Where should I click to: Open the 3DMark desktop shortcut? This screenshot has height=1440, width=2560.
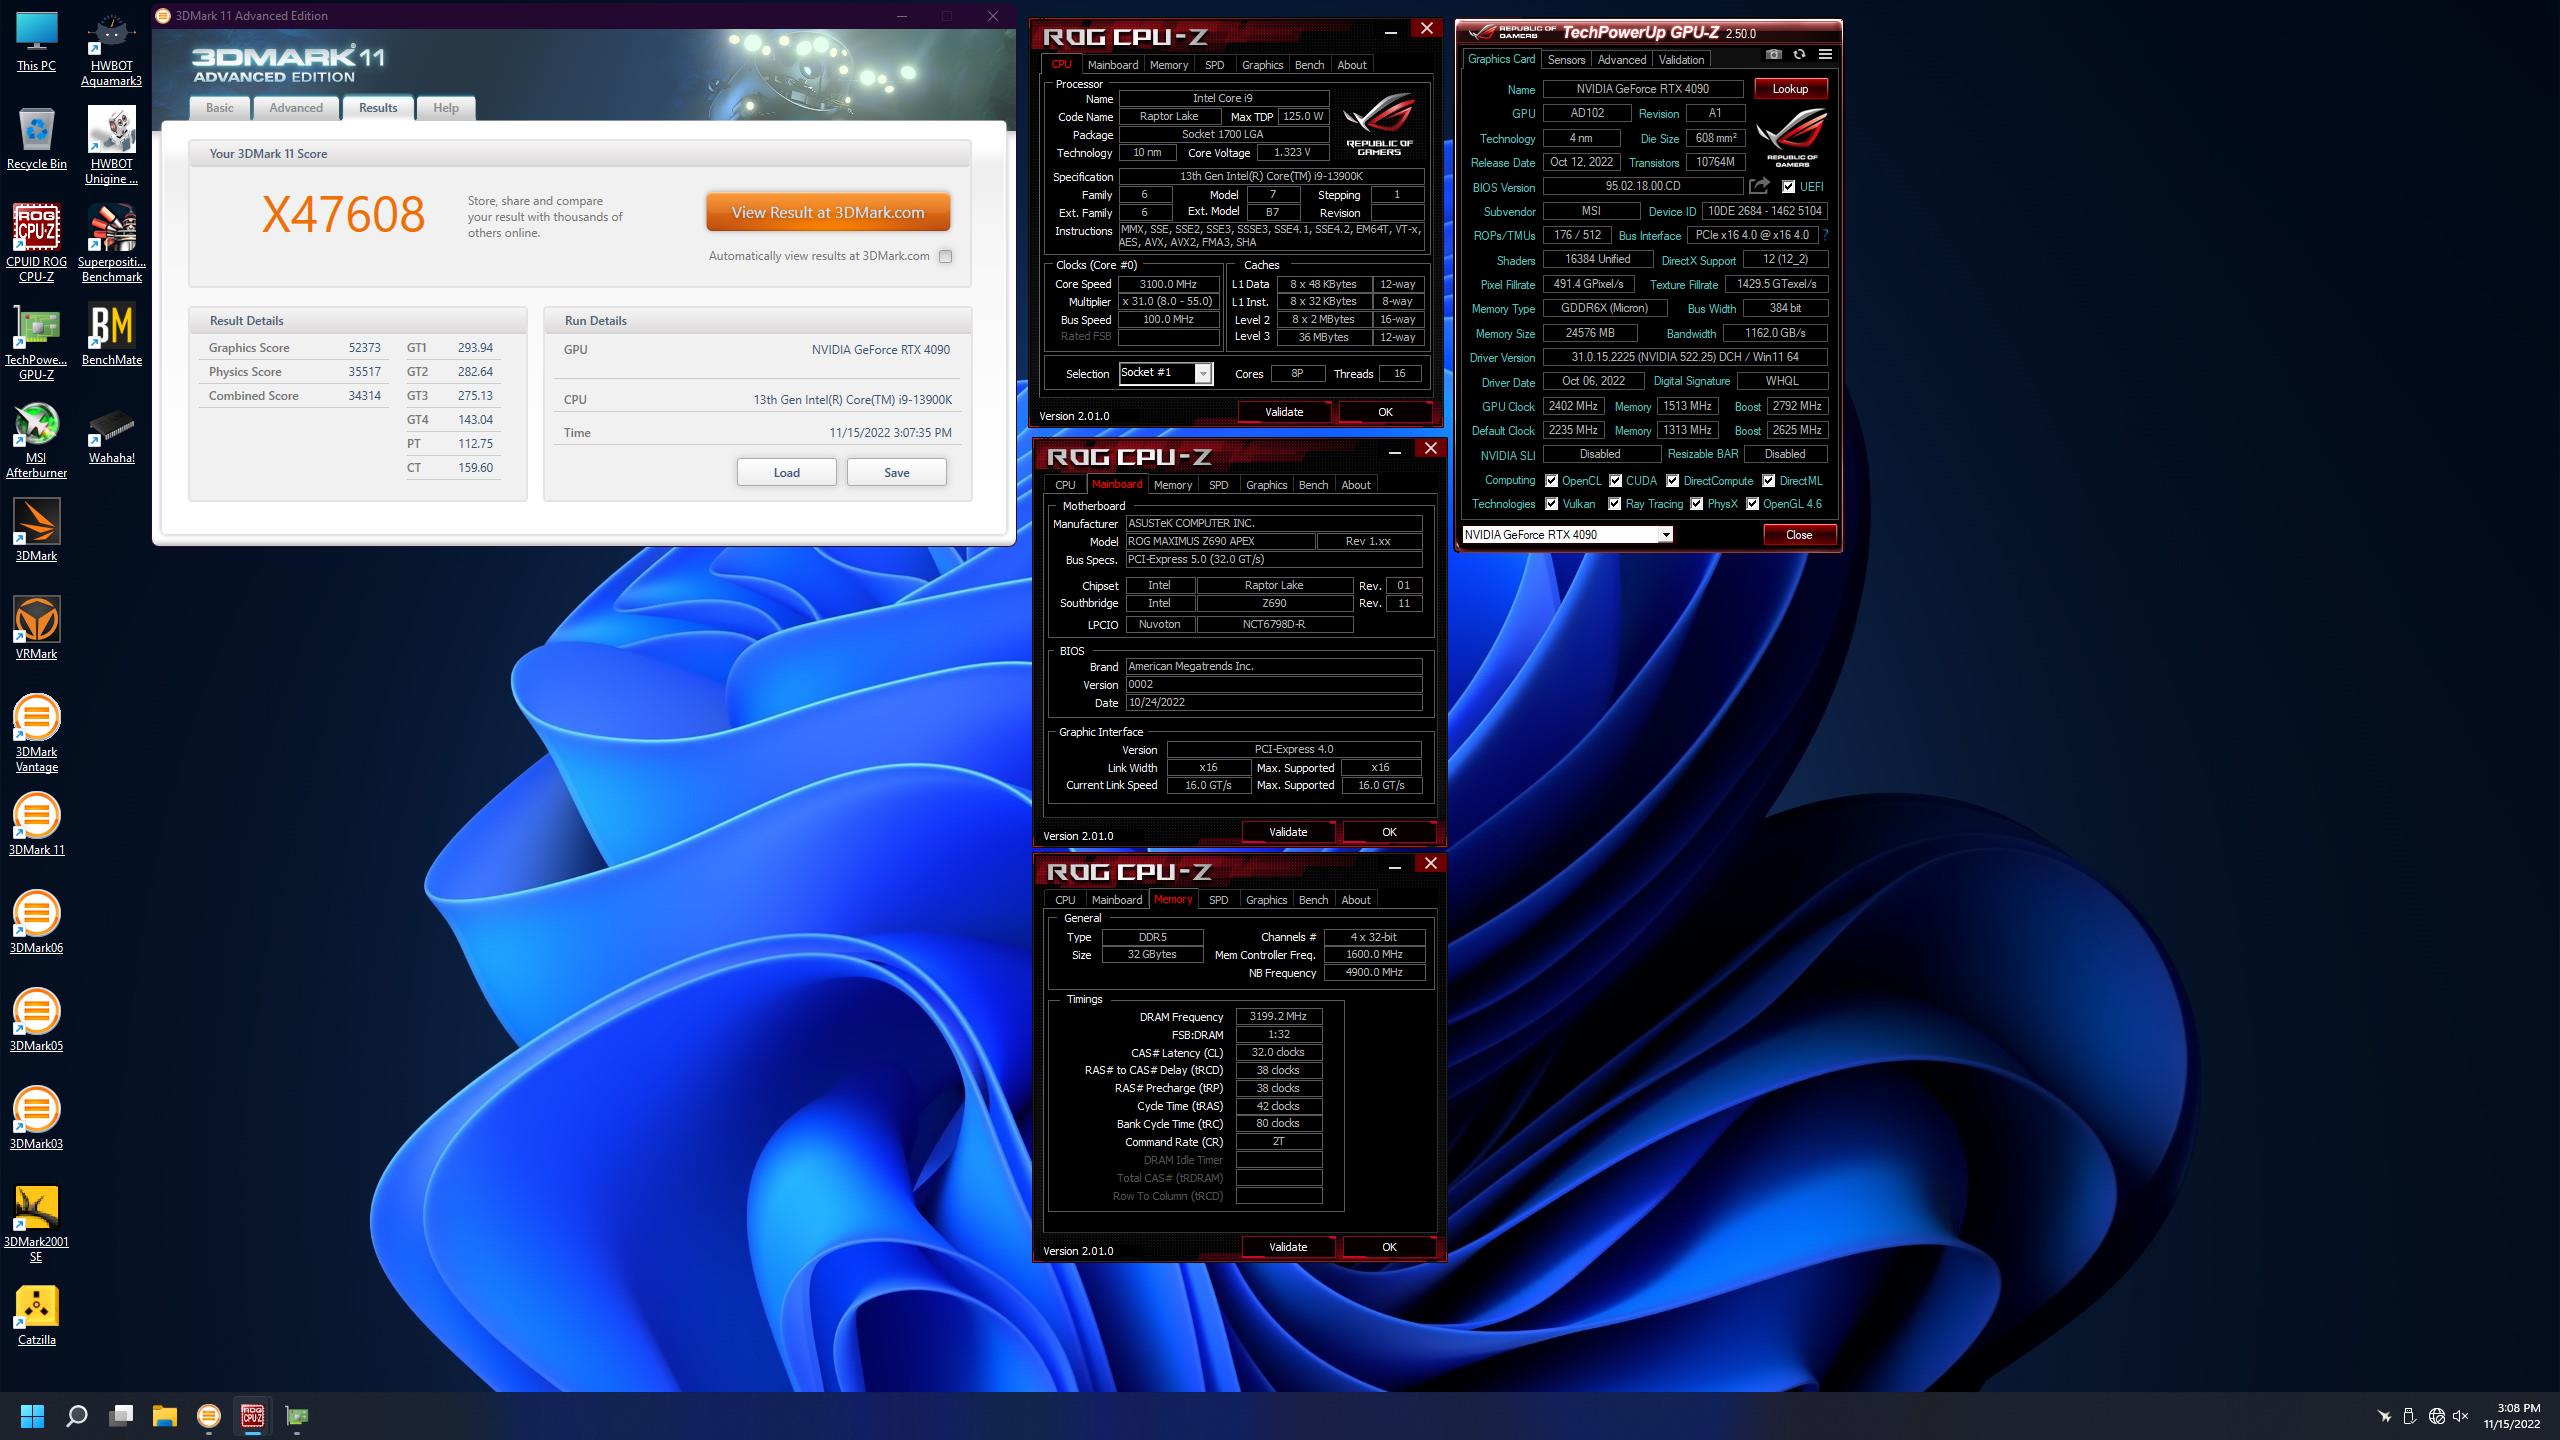[x=37, y=530]
